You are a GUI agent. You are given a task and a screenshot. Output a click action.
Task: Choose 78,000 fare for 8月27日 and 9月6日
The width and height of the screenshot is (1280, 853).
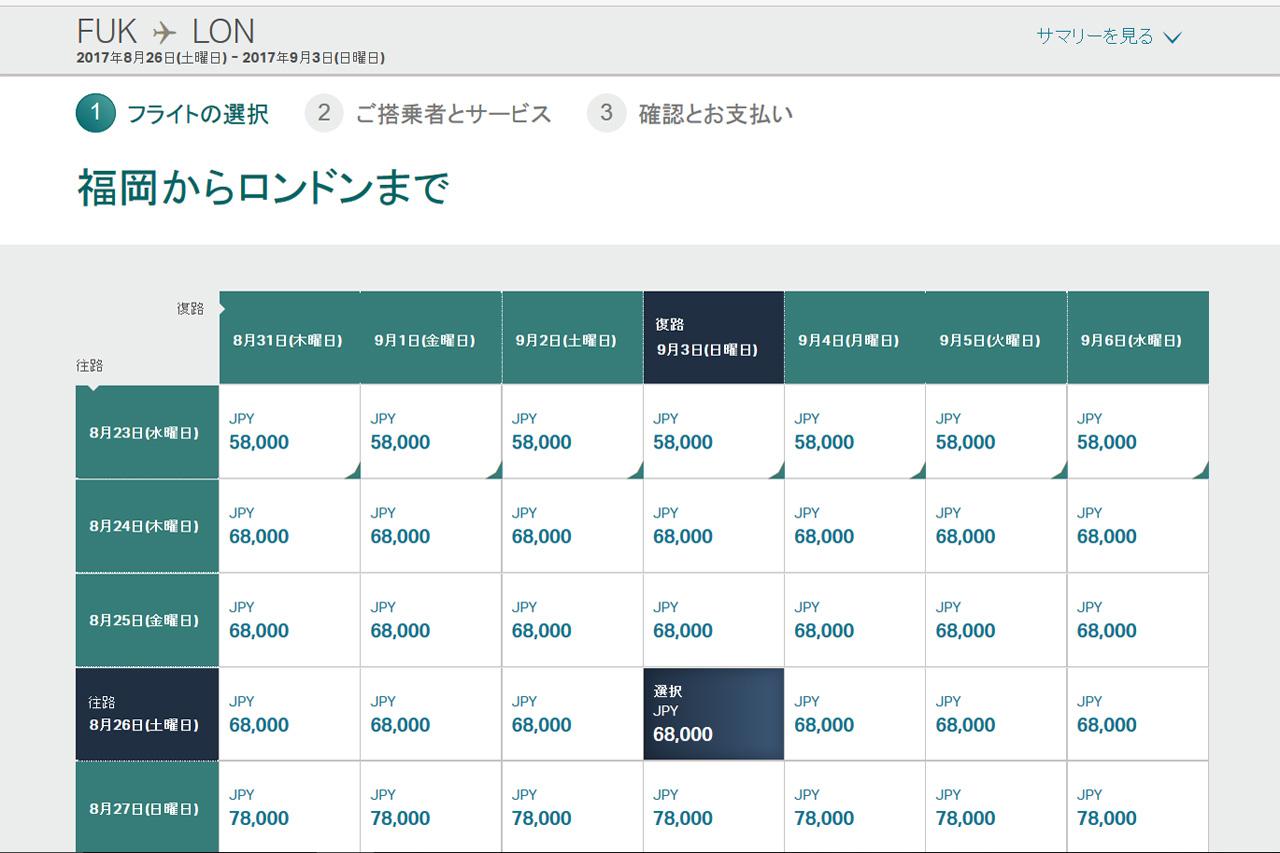click(x=1138, y=807)
